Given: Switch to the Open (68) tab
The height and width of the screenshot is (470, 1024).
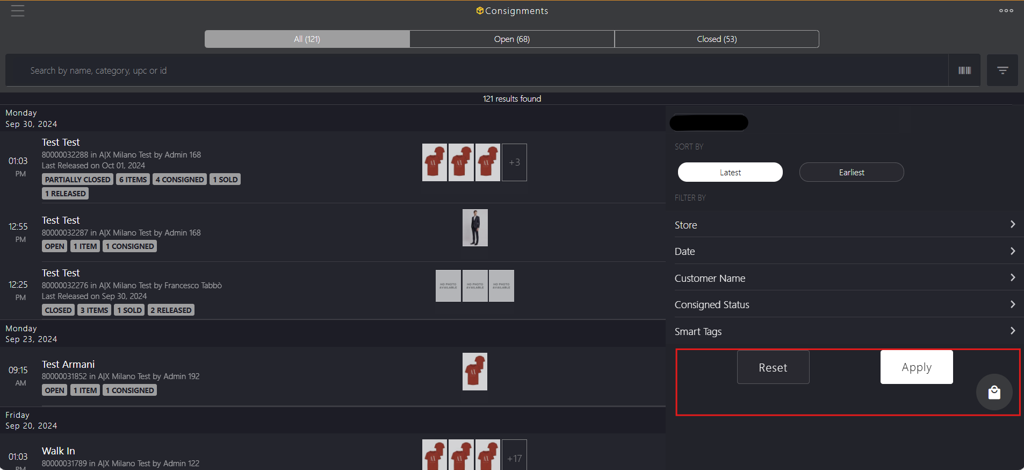Looking at the screenshot, I should point(512,39).
